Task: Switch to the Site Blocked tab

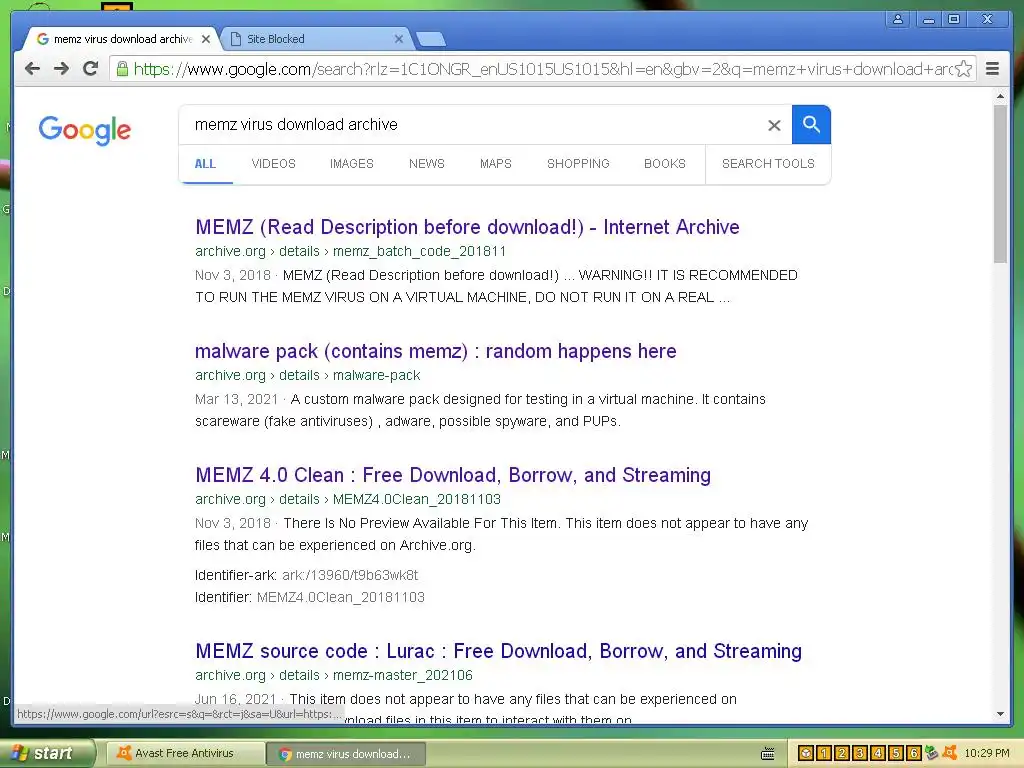Action: [x=315, y=39]
